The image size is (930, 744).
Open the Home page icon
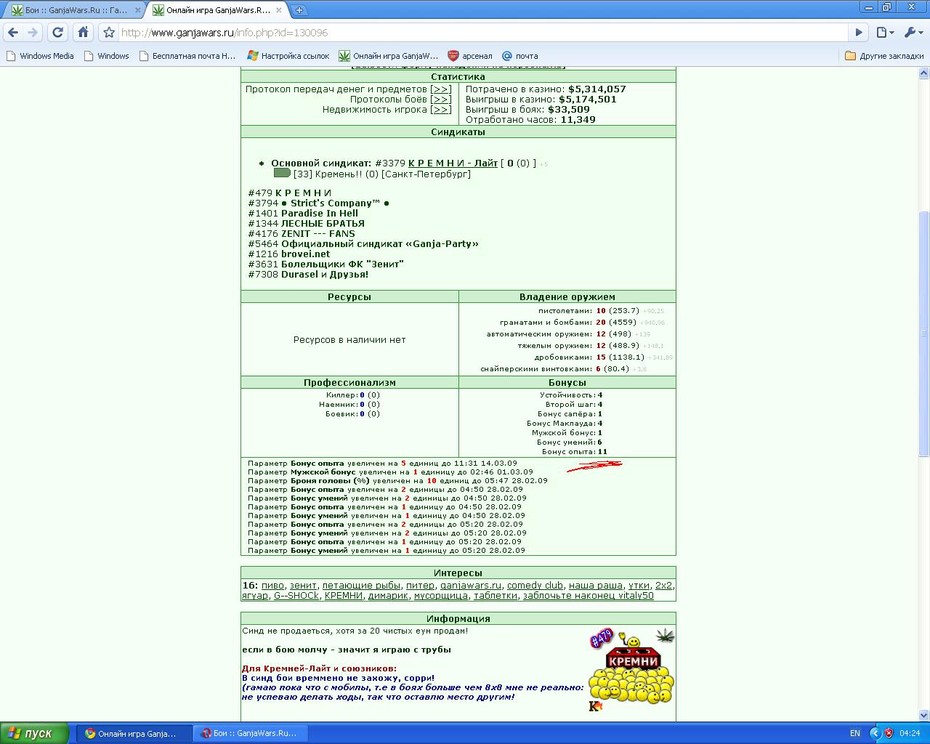click(x=83, y=33)
